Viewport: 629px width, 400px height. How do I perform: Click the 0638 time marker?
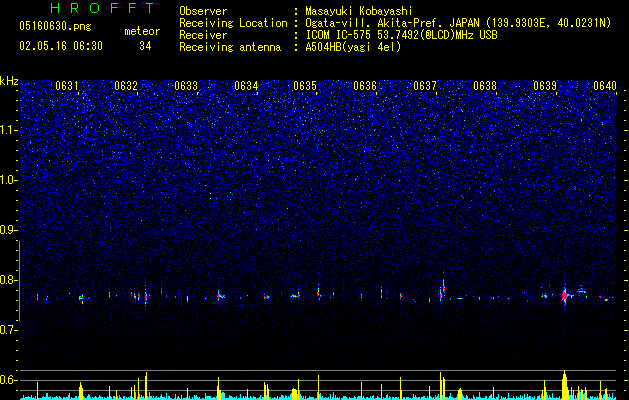pyautogui.click(x=485, y=86)
